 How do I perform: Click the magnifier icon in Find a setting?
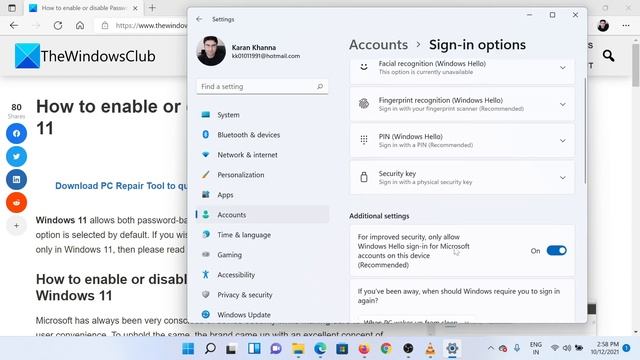tap(320, 87)
